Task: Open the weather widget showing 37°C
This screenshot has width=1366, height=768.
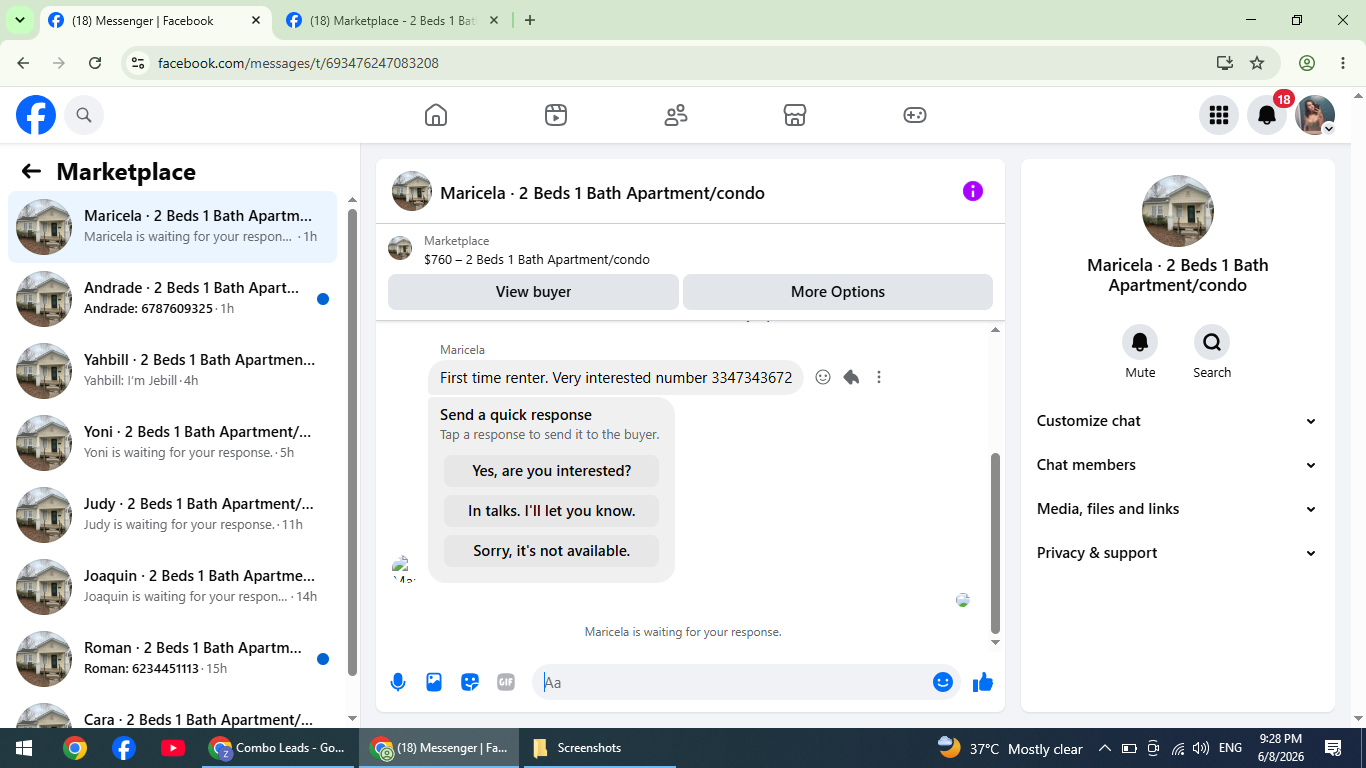Action: [x=1010, y=748]
